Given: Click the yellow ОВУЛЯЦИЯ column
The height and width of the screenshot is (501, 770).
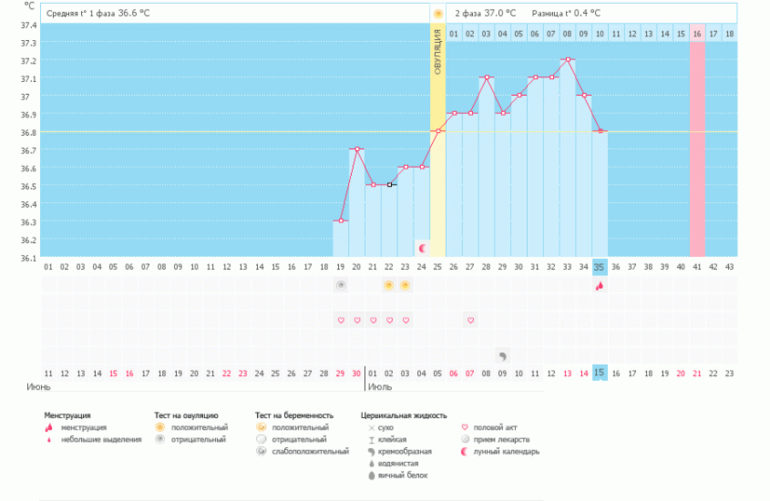Looking at the screenshot, I should [438, 140].
